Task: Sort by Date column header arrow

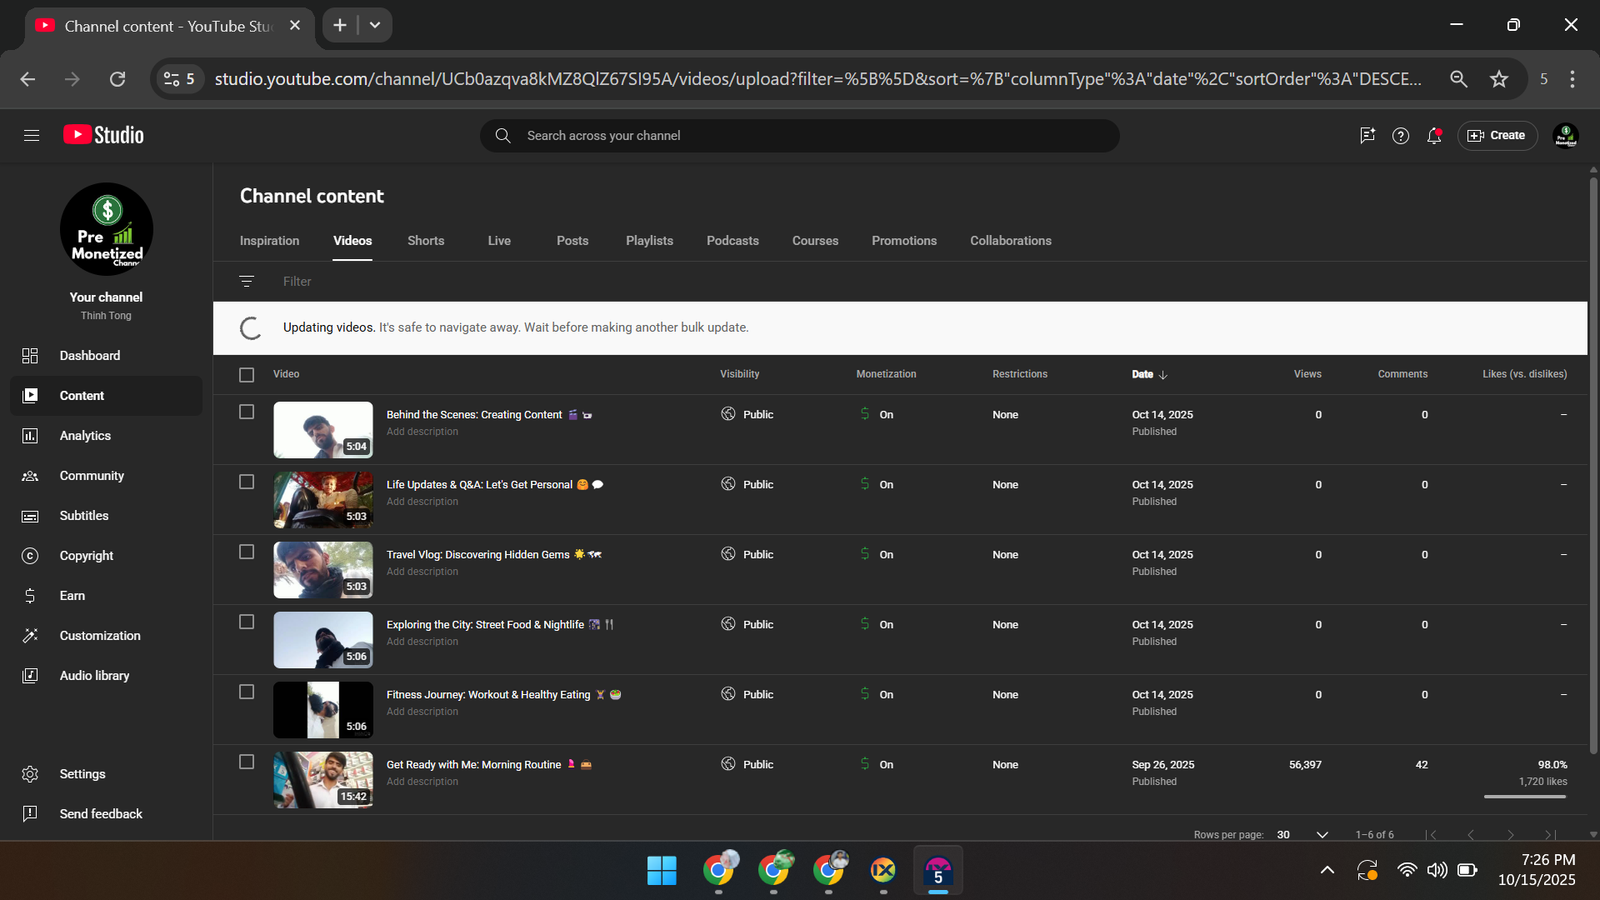Action: 1162,375
